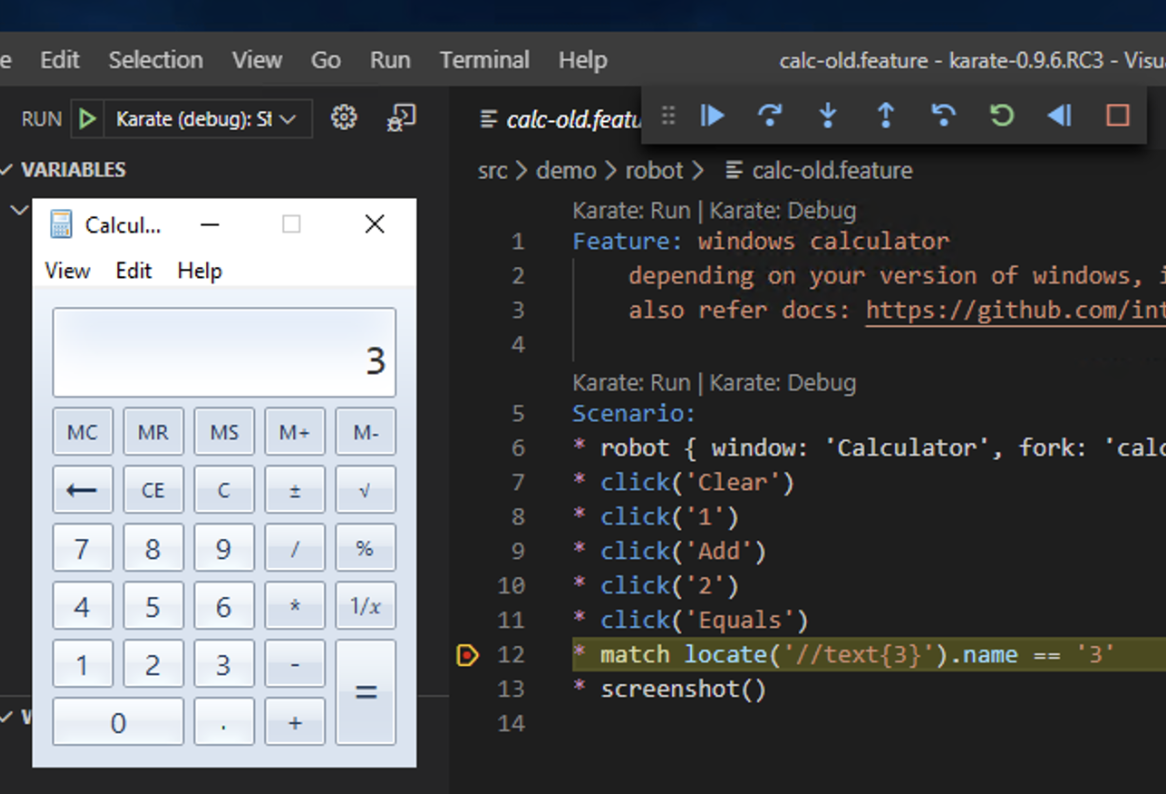
Task: Open the github docs link on line 3
Action: (1015, 310)
